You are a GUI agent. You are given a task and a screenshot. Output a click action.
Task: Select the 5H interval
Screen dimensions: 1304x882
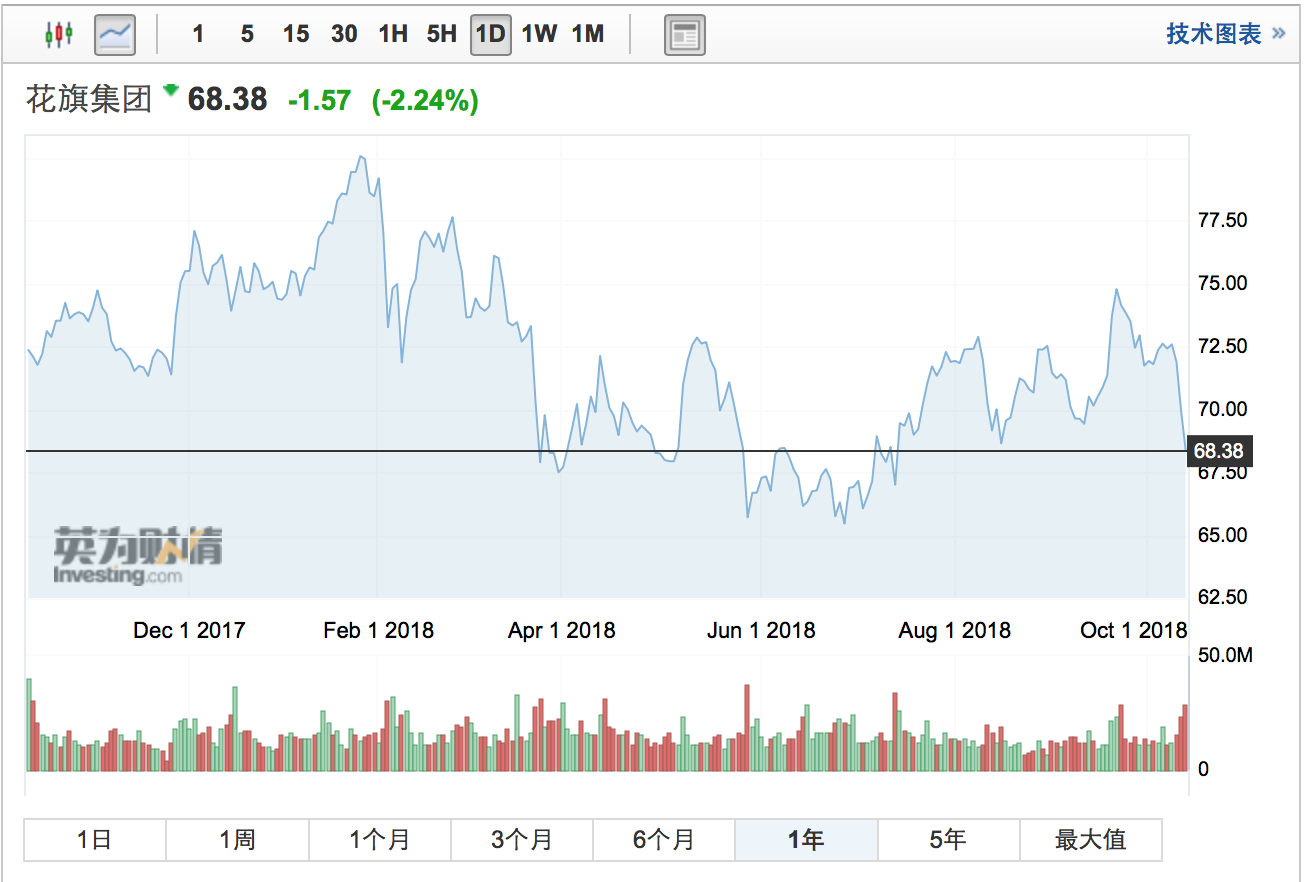pyautogui.click(x=441, y=34)
